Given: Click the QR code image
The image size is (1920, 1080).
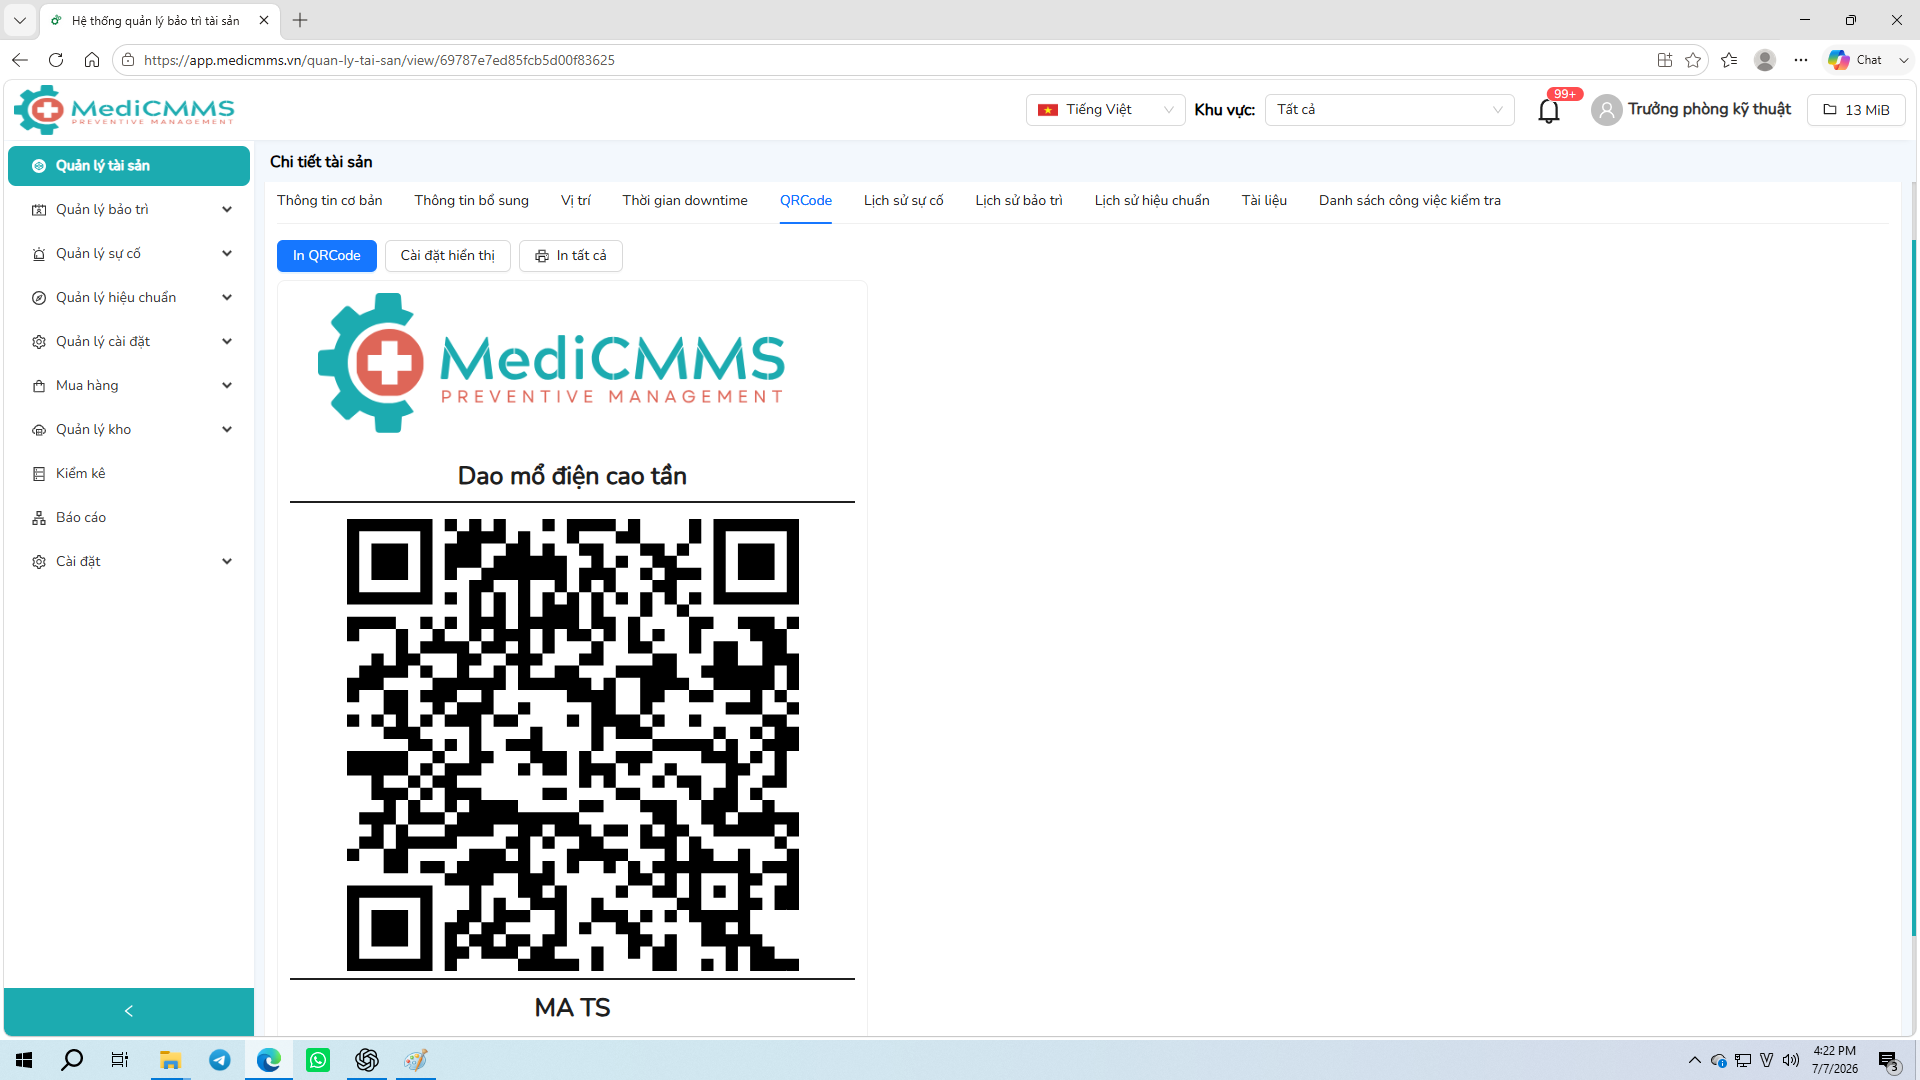Looking at the screenshot, I should pos(573,745).
